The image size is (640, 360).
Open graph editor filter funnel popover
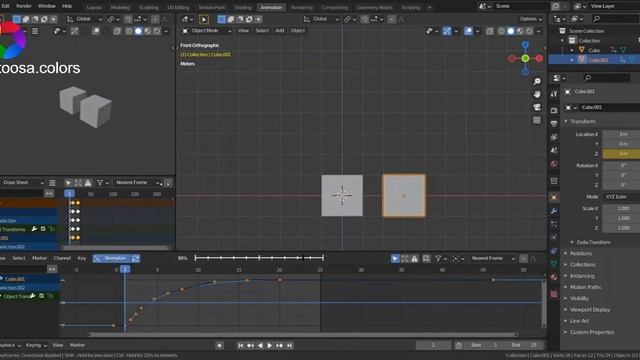click(x=440, y=258)
